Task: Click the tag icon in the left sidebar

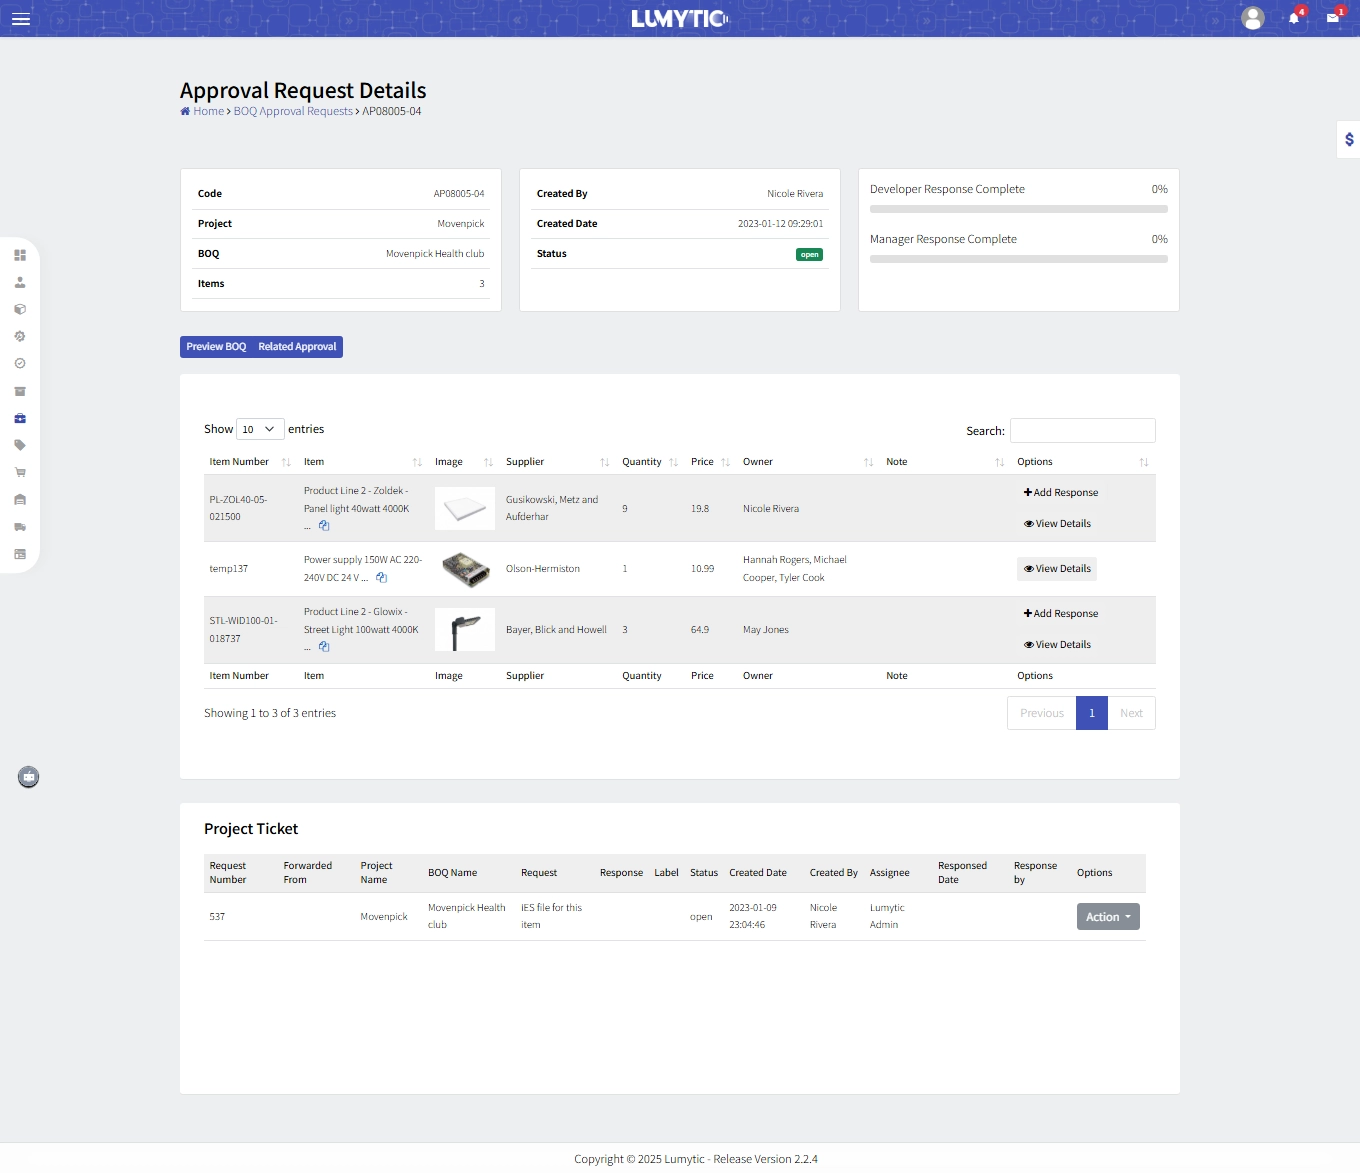Action: (20, 445)
